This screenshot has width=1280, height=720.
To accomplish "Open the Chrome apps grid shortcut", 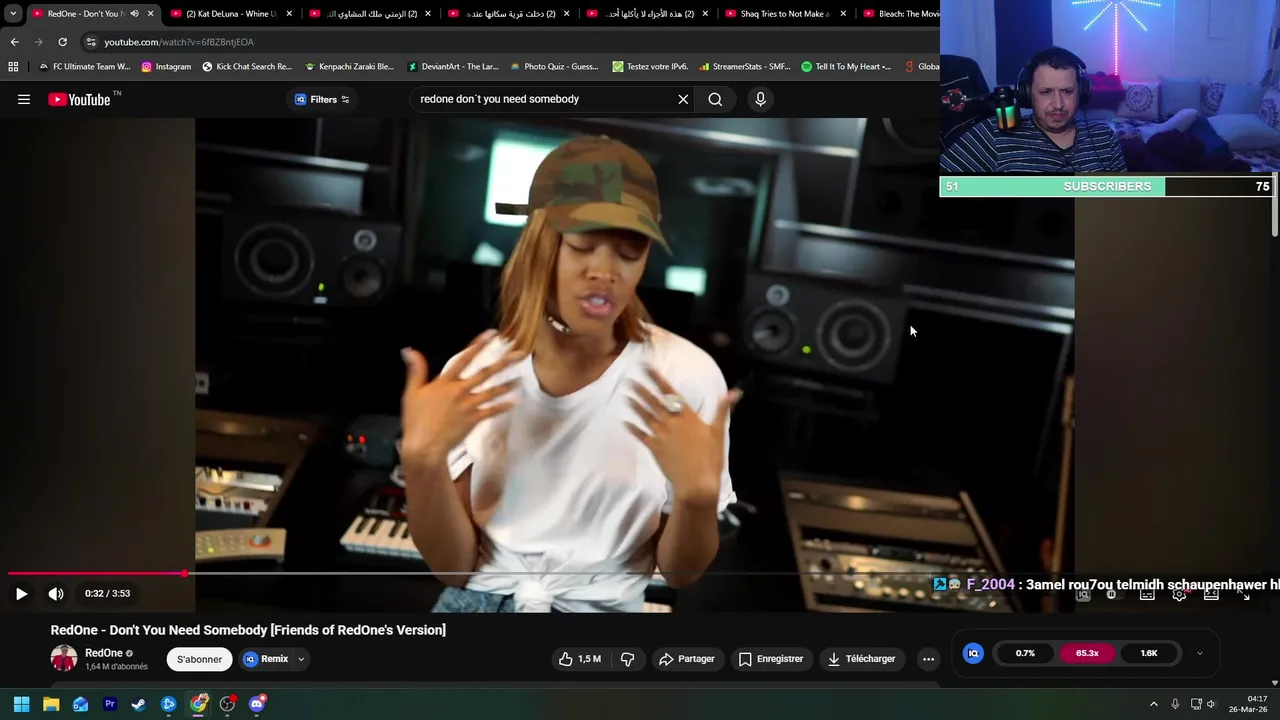I will click(x=13, y=67).
